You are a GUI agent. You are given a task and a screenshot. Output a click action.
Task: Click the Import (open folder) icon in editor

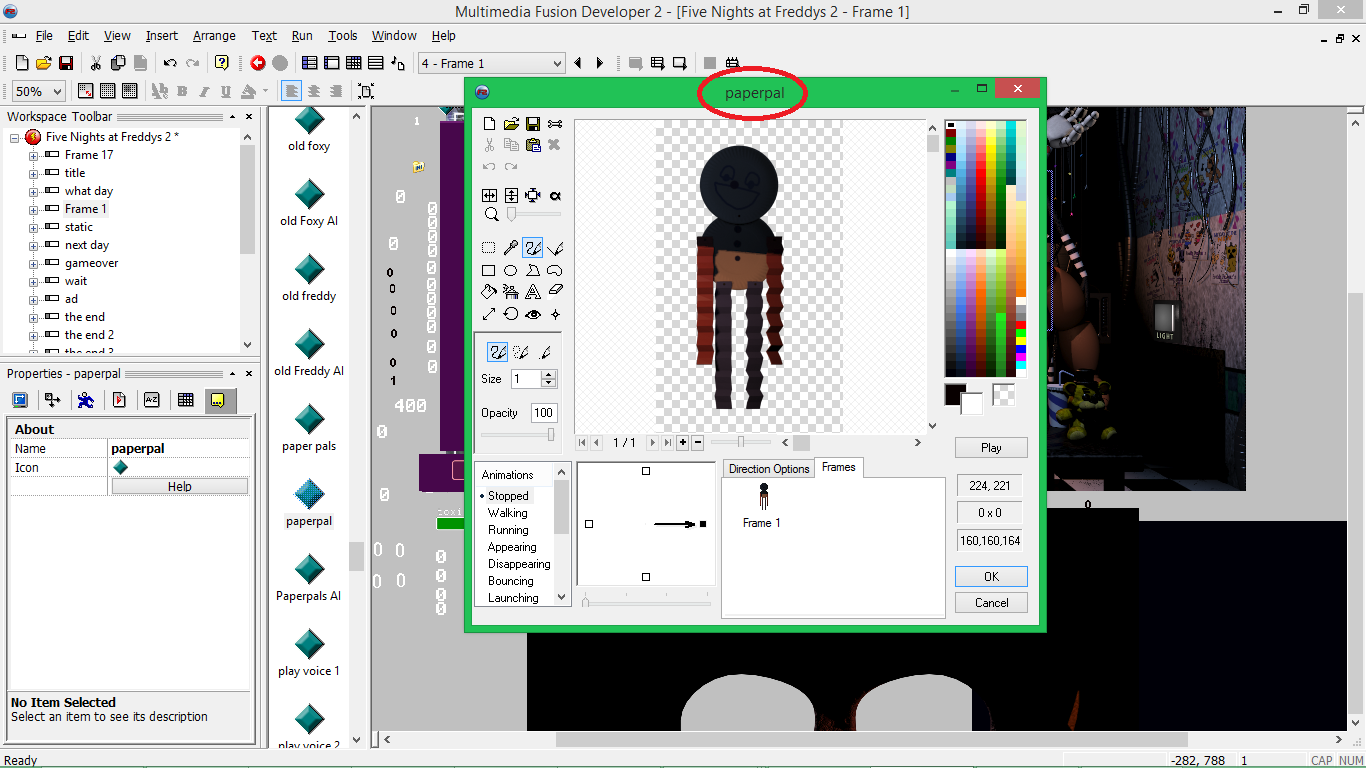pos(511,124)
